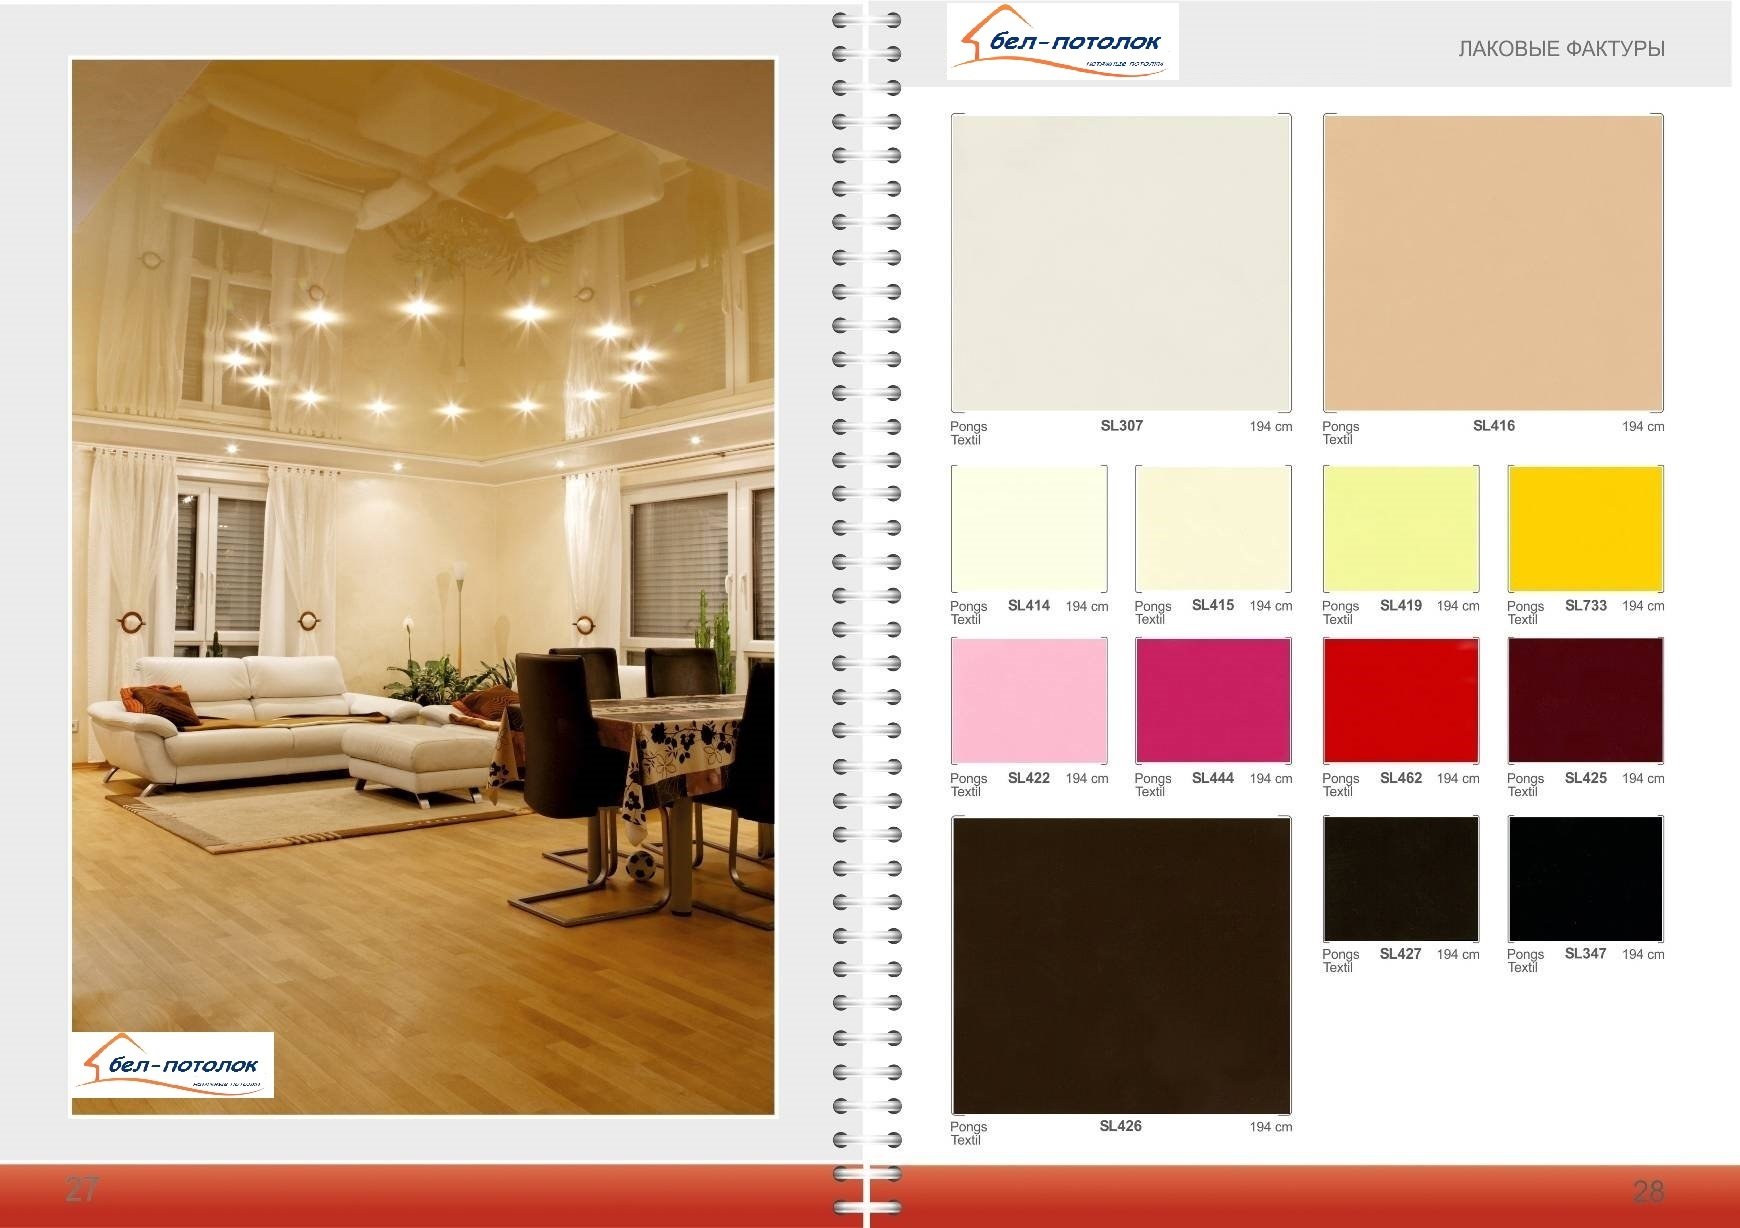Image resolution: width=1740 pixels, height=1228 pixels.
Task: Select the large dark brown SL426 swatch
Action: [1120, 965]
